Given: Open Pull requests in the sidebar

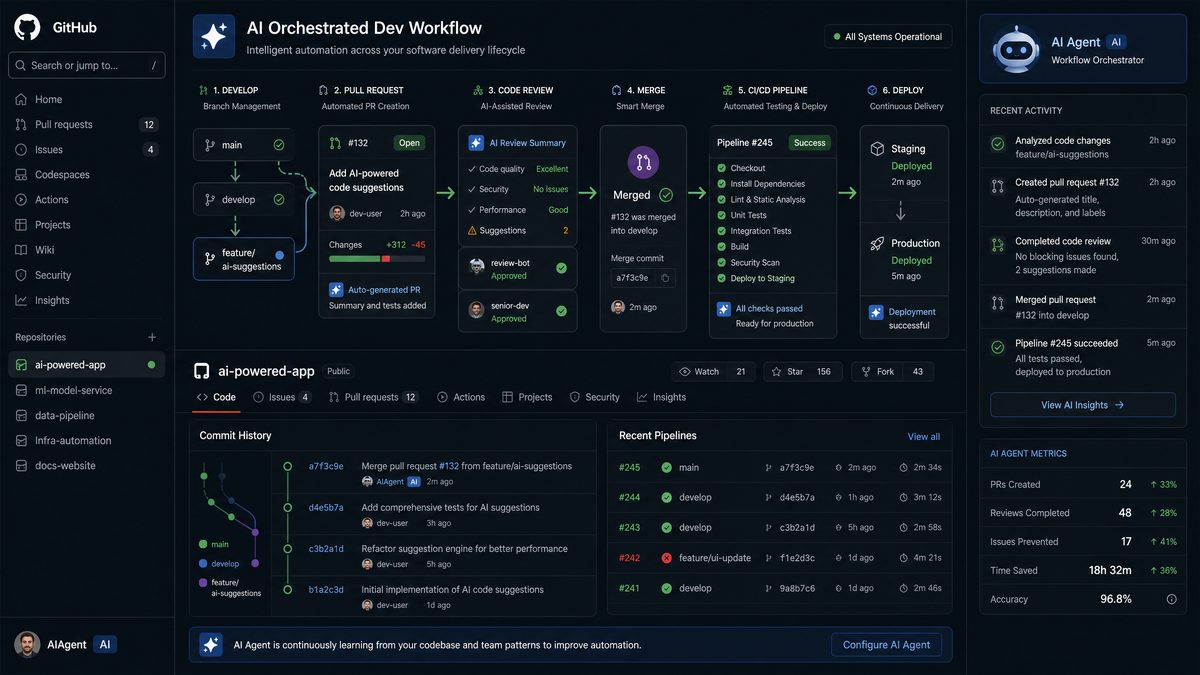Looking at the screenshot, I should pyautogui.click(x=87, y=124).
